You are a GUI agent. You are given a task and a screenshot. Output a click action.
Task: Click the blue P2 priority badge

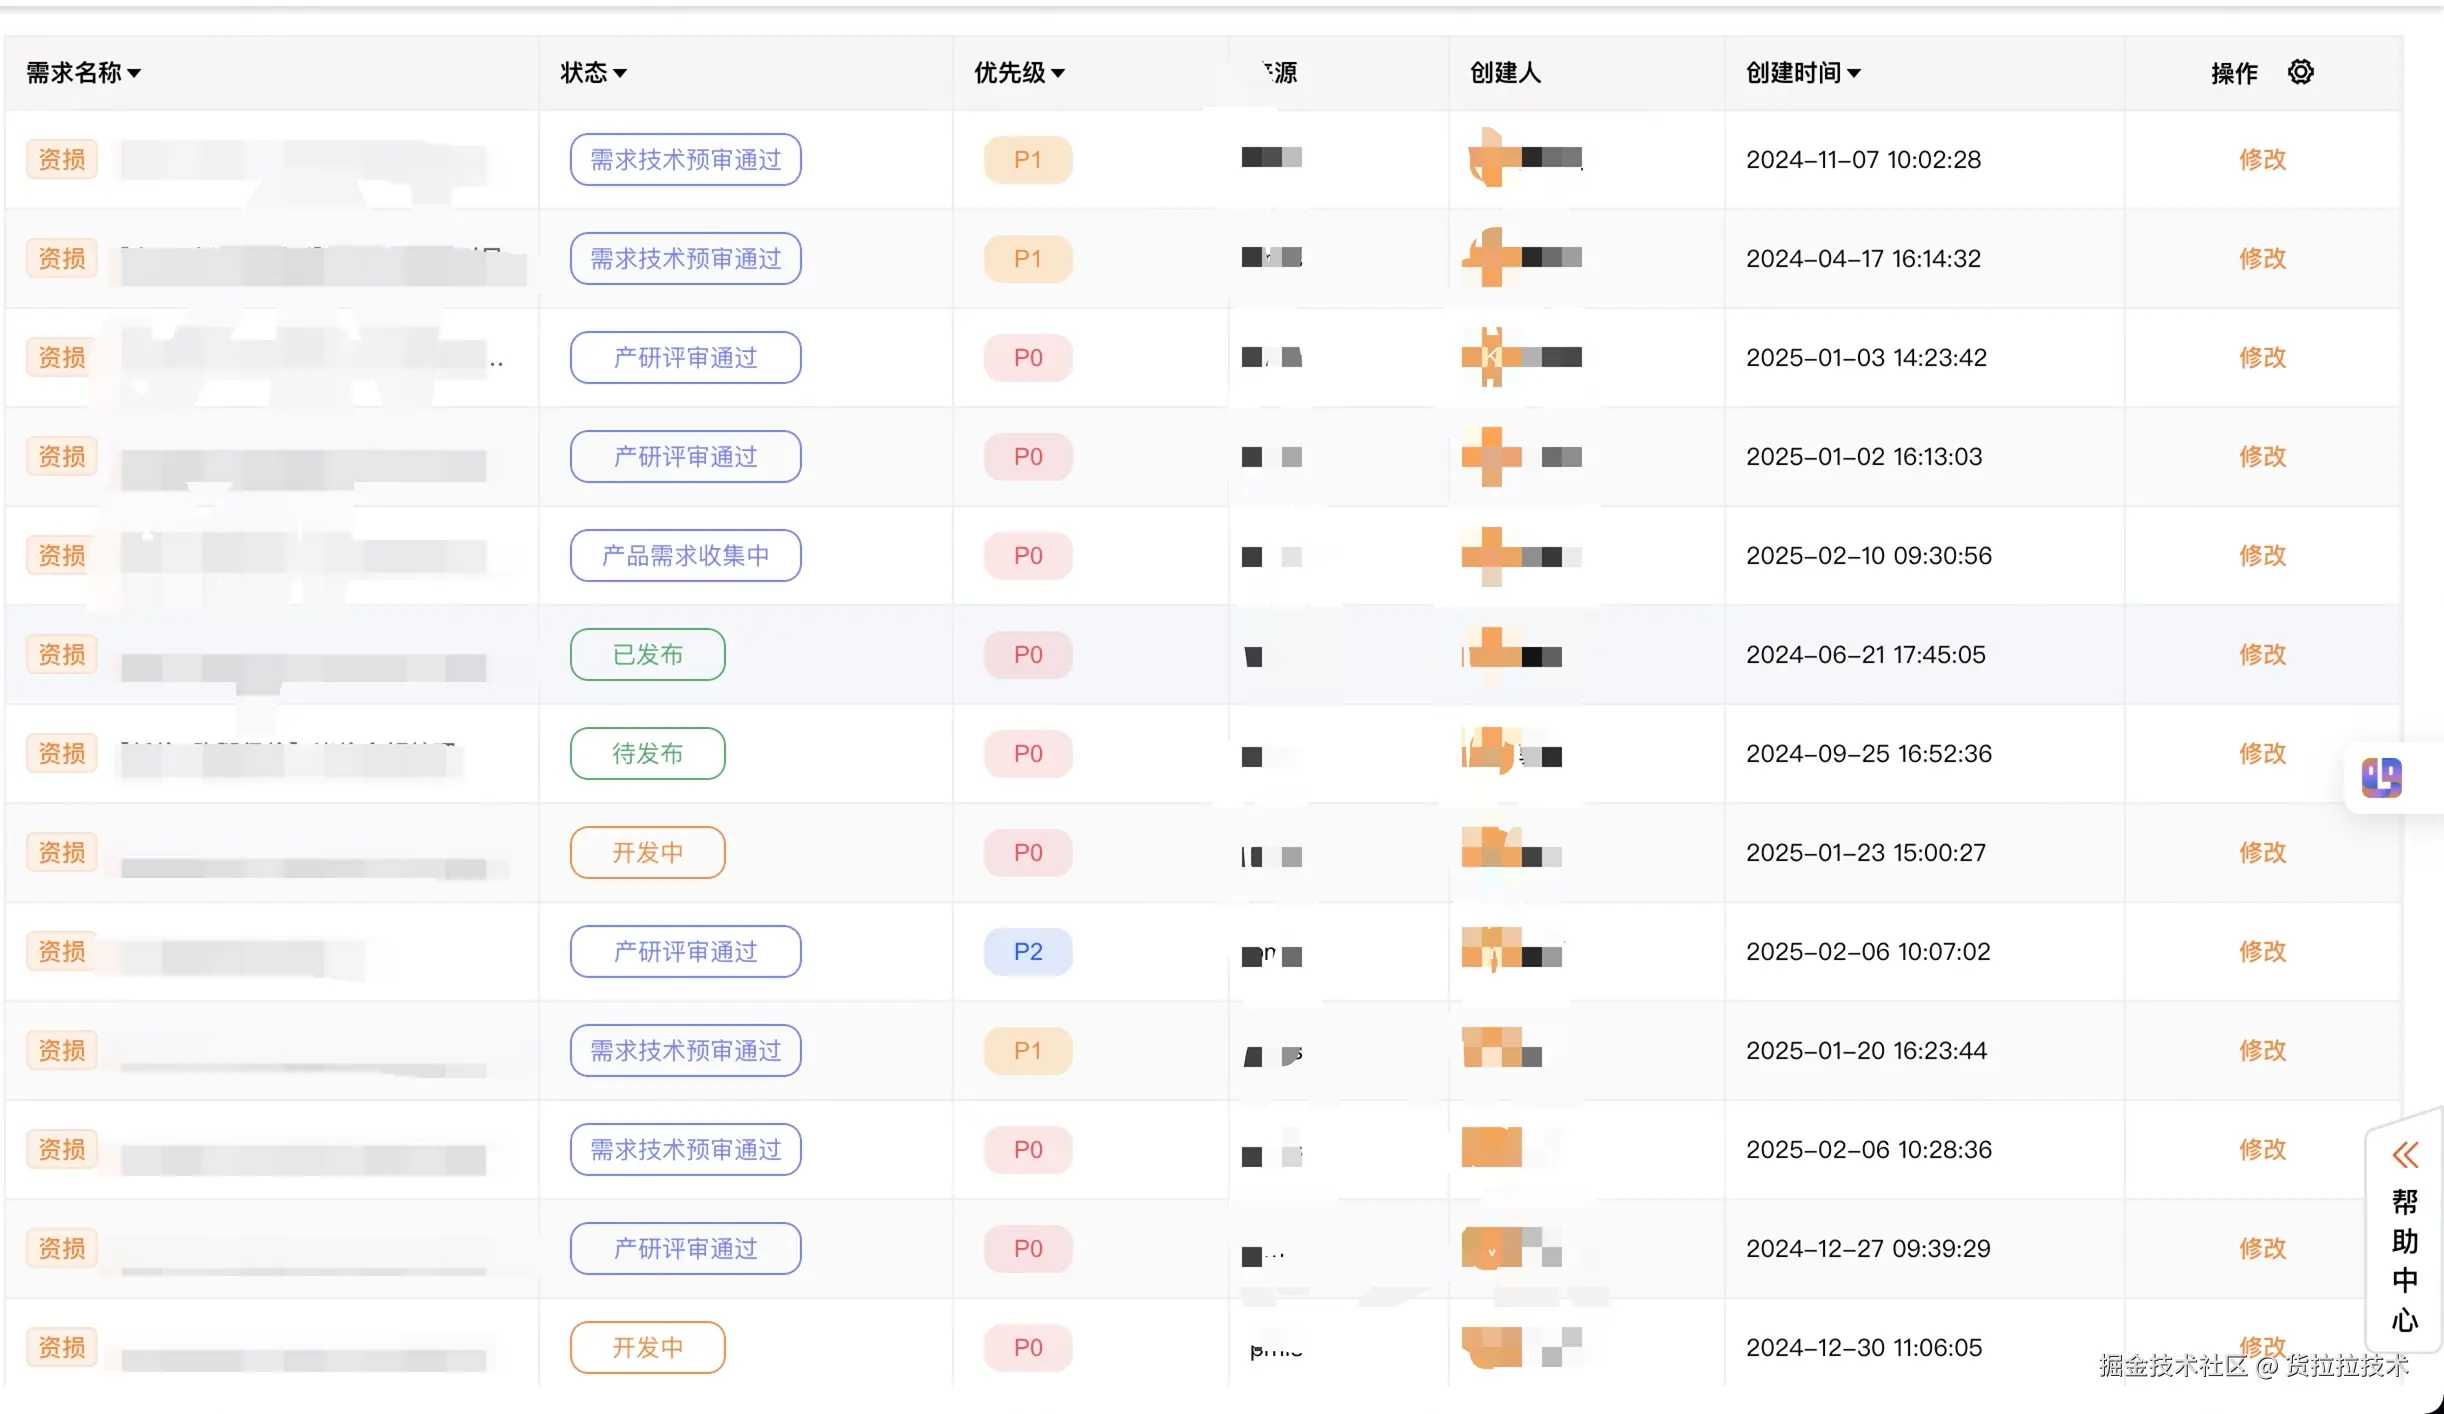tap(1026, 951)
